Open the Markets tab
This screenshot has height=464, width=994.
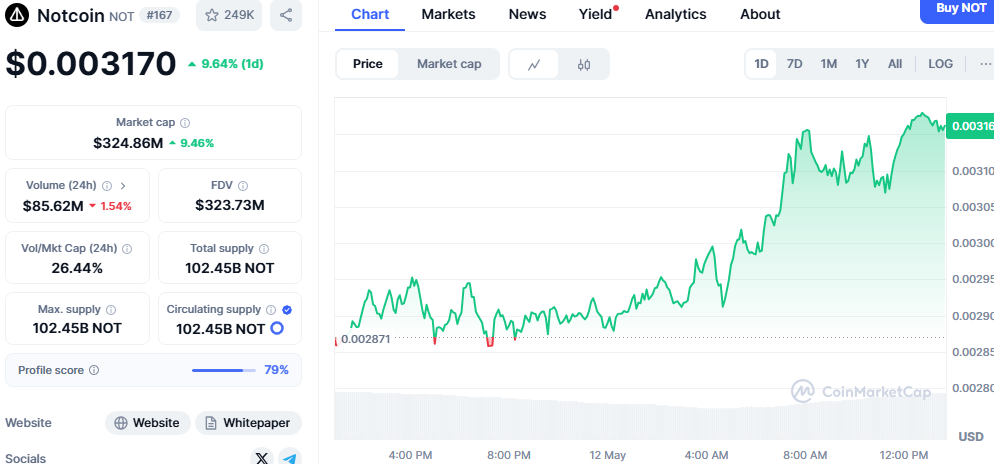[448, 14]
